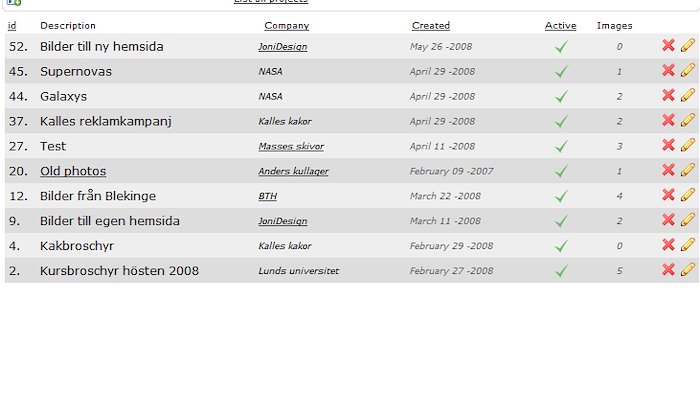Sort by Company column header
This screenshot has height=416, width=700.
287,26
